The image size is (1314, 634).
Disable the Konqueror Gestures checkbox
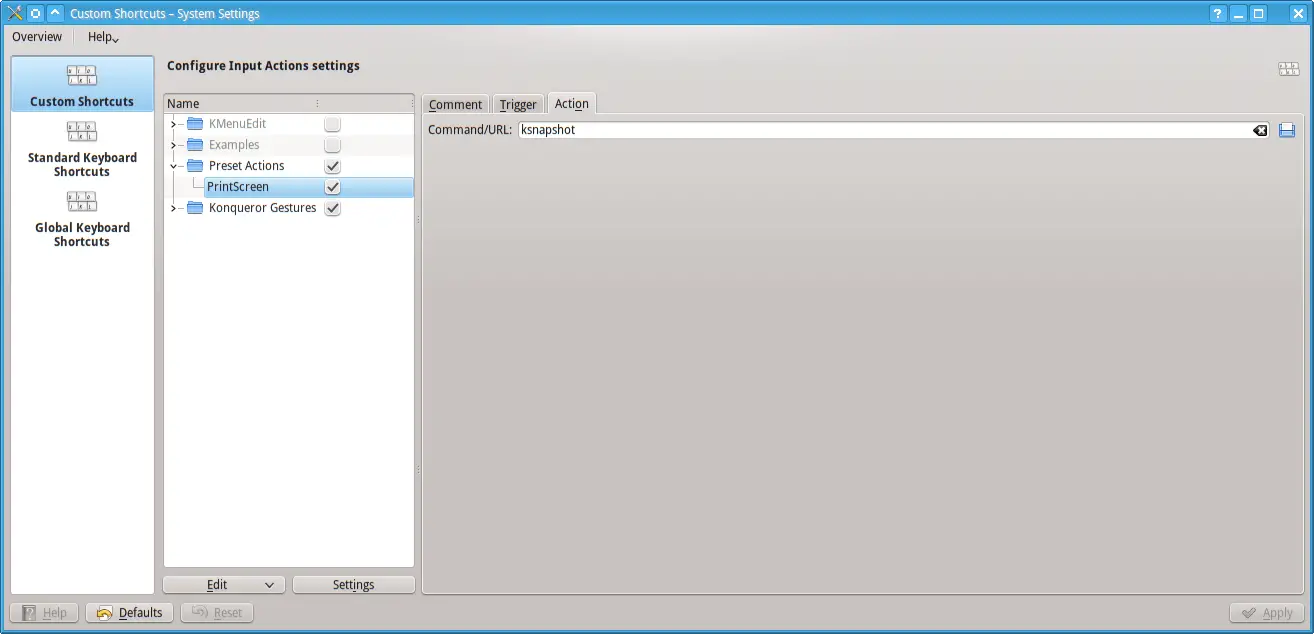pos(332,208)
